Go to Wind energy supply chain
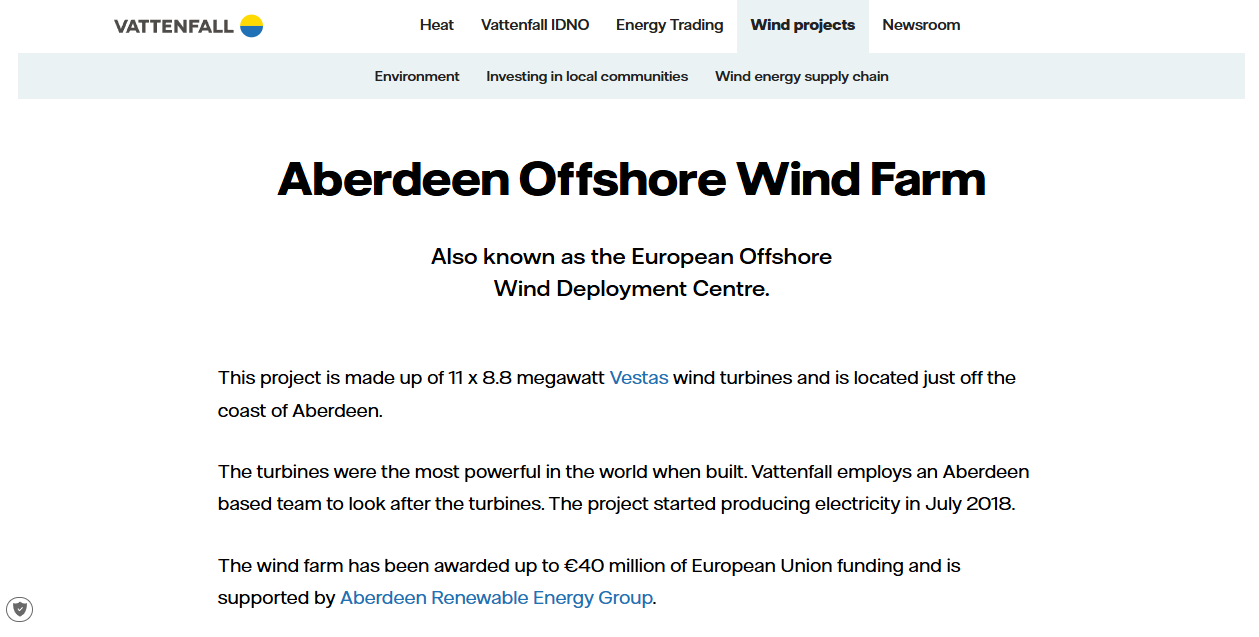The image size is (1259, 637). tap(801, 76)
